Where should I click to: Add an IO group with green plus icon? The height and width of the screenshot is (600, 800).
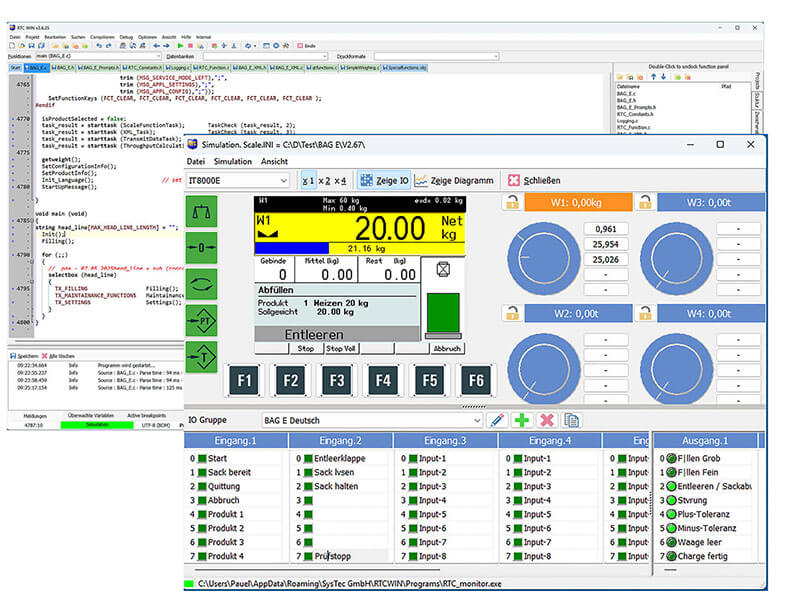pos(521,420)
